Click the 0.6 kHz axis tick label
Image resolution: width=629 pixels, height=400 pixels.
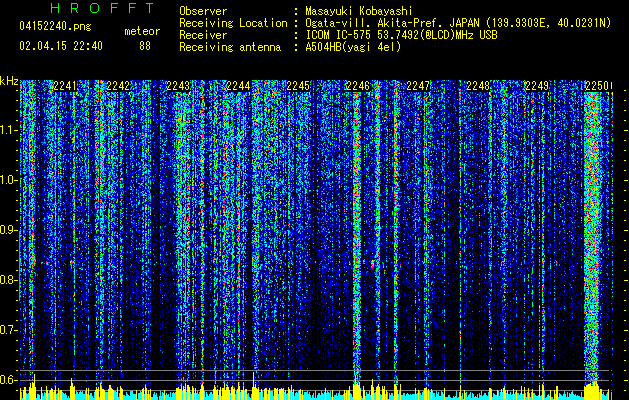8,380
